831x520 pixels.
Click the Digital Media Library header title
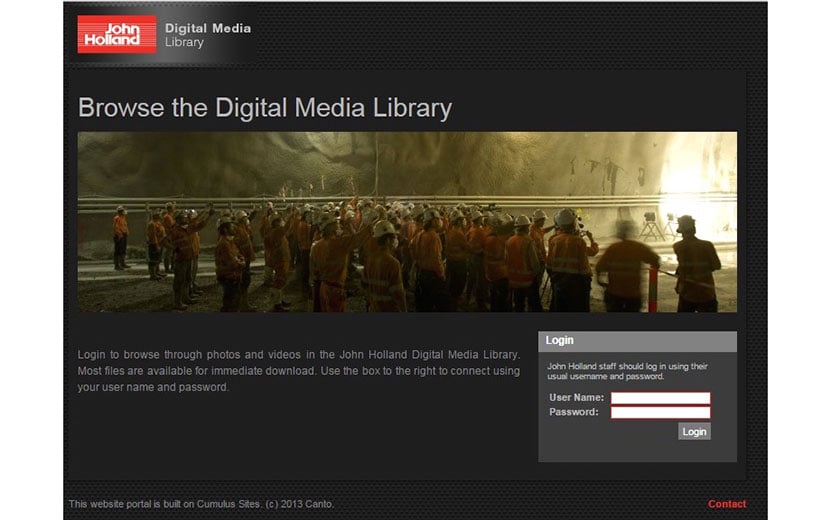pos(207,28)
